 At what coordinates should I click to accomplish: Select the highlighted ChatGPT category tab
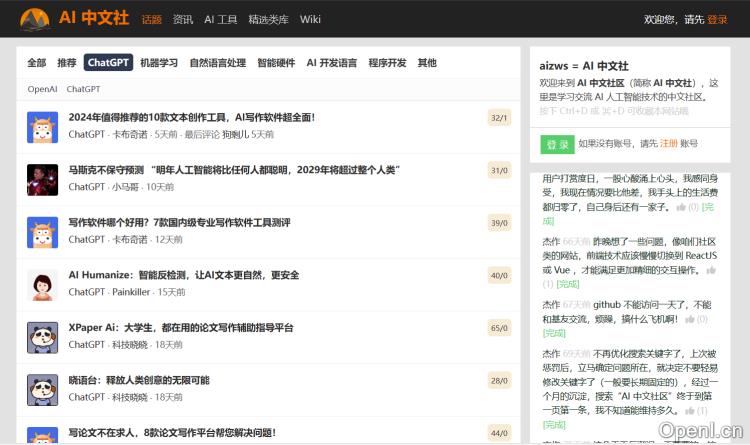(x=108, y=63)
